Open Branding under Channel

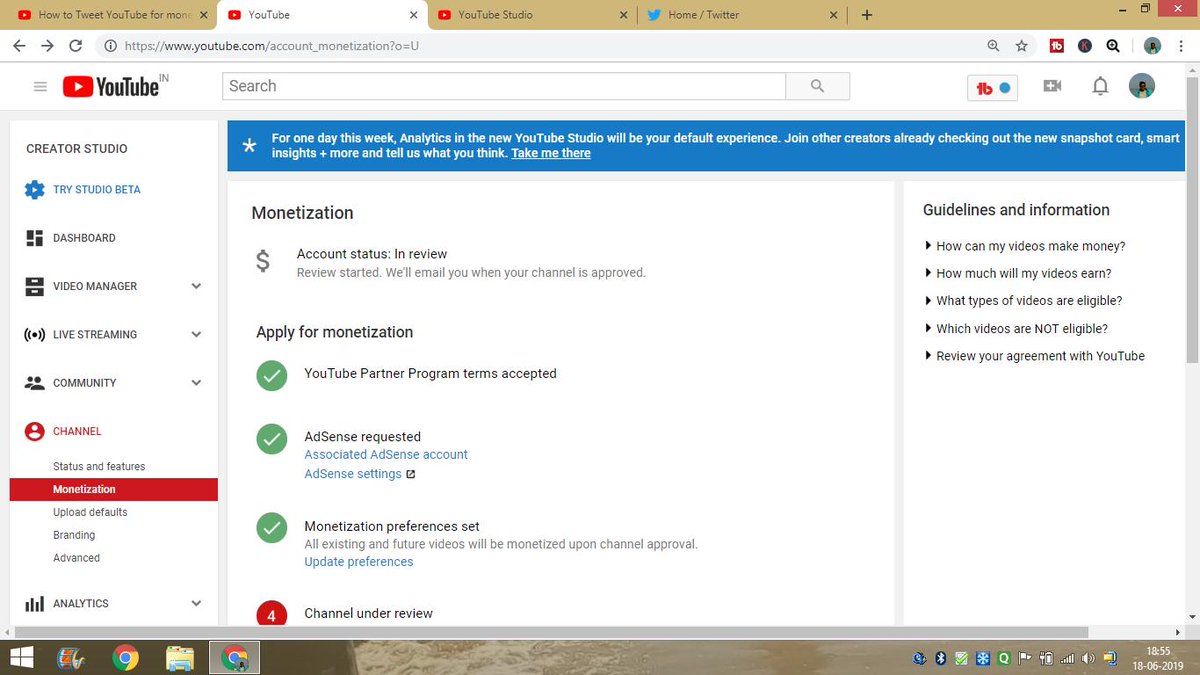pyautogui.click(x=74, y=535)
